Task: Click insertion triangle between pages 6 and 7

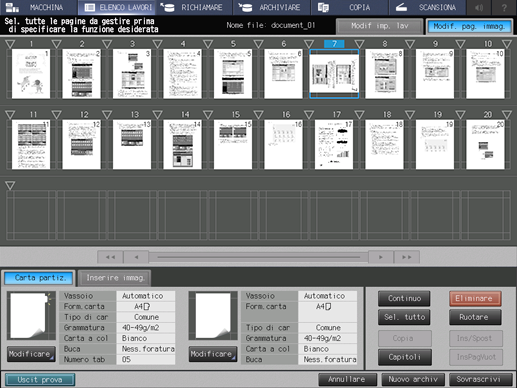Action: tap(309, 44)
